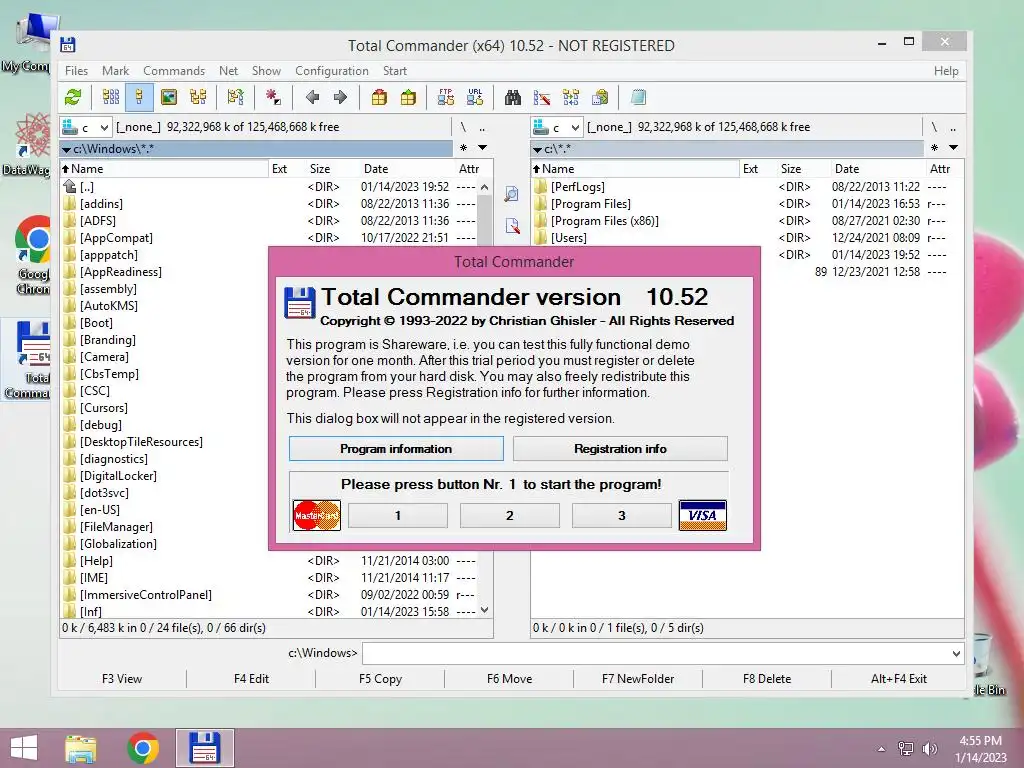
Task: Click invert selection asterisk icon
Action: point(273,98)
